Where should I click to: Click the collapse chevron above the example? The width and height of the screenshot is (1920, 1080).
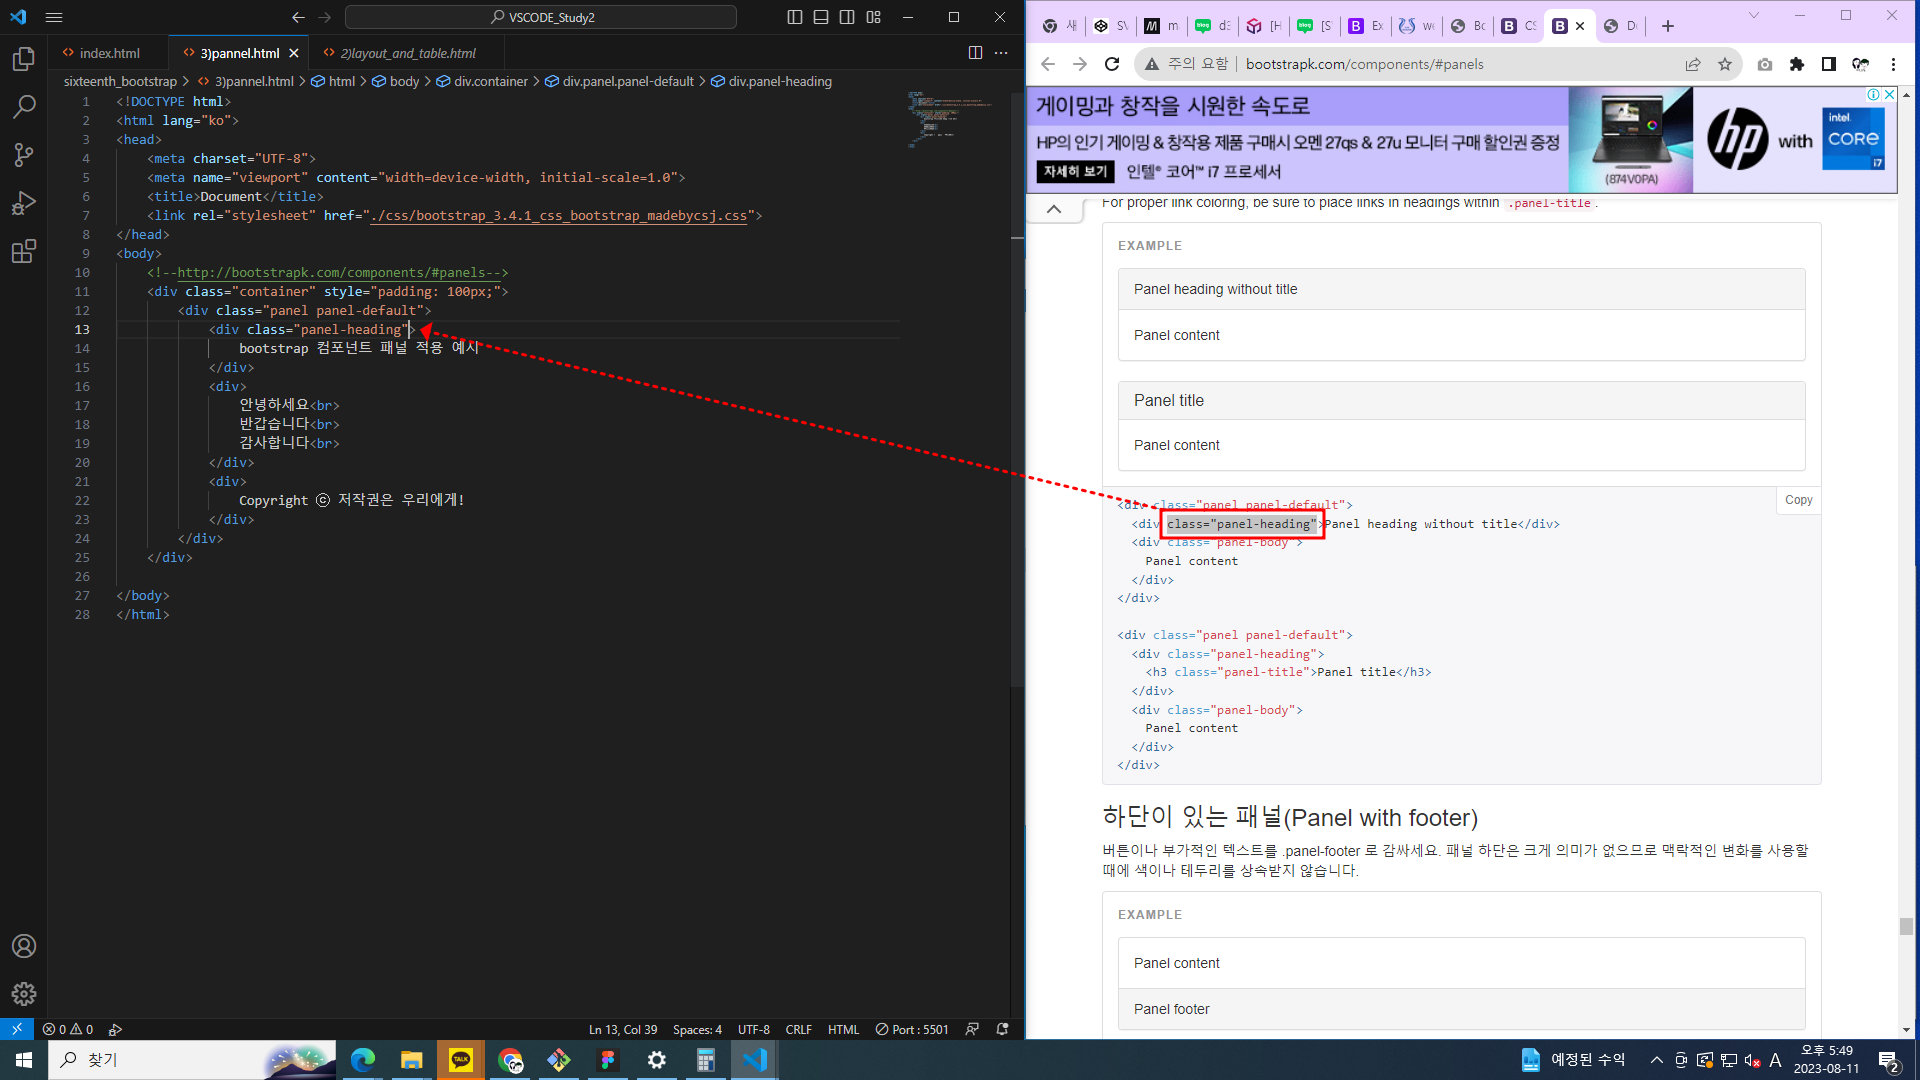[x=1054, y=209]
